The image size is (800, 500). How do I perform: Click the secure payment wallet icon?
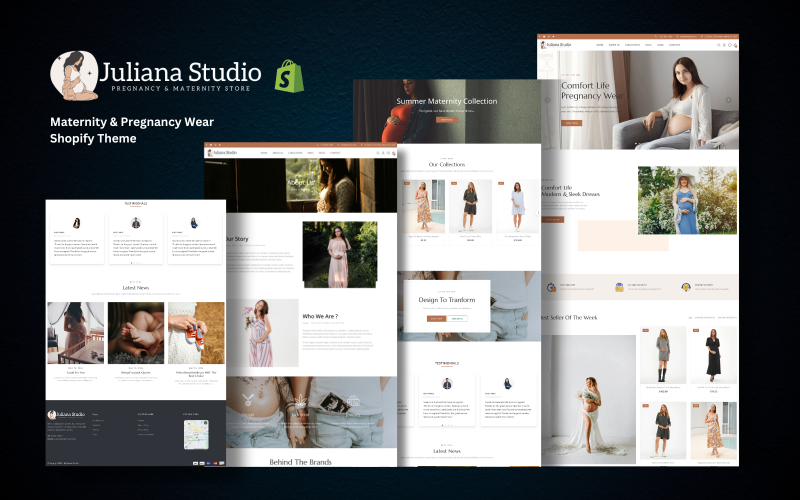click(619, 287)
